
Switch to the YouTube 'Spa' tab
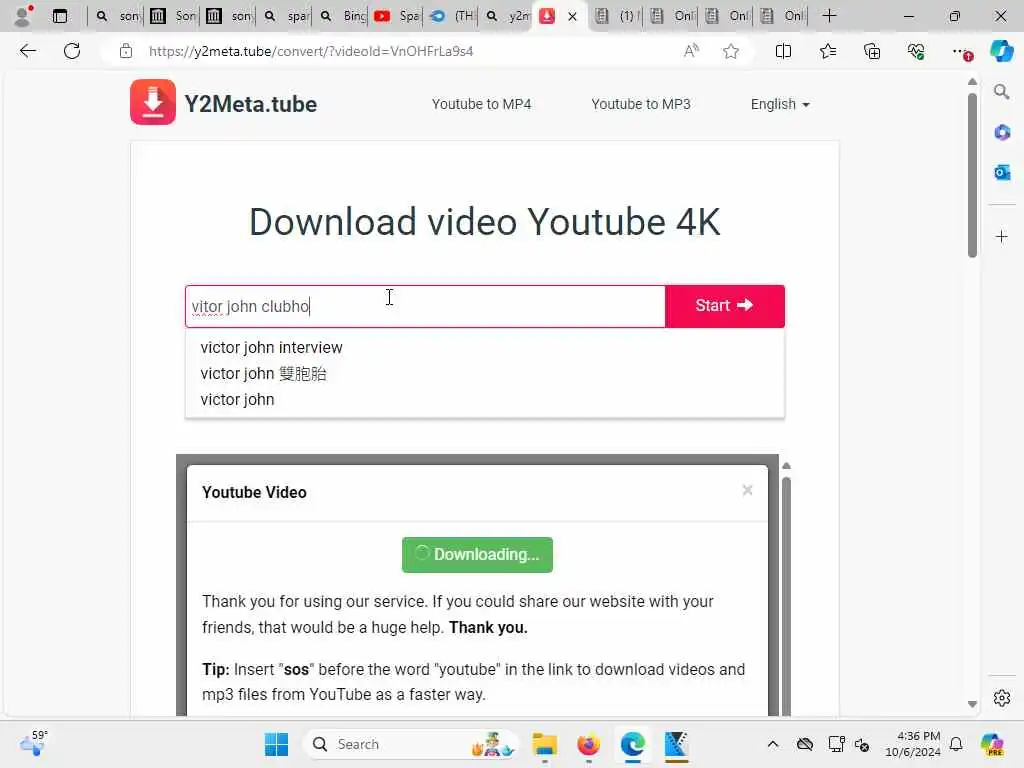(x=397, y=16)
